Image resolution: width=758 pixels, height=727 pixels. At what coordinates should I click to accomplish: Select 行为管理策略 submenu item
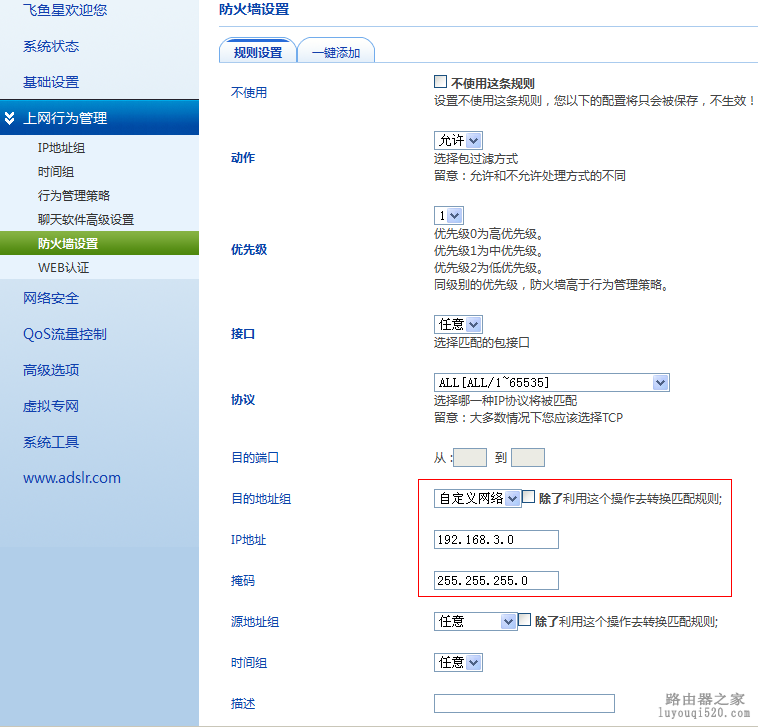[74, 195]
